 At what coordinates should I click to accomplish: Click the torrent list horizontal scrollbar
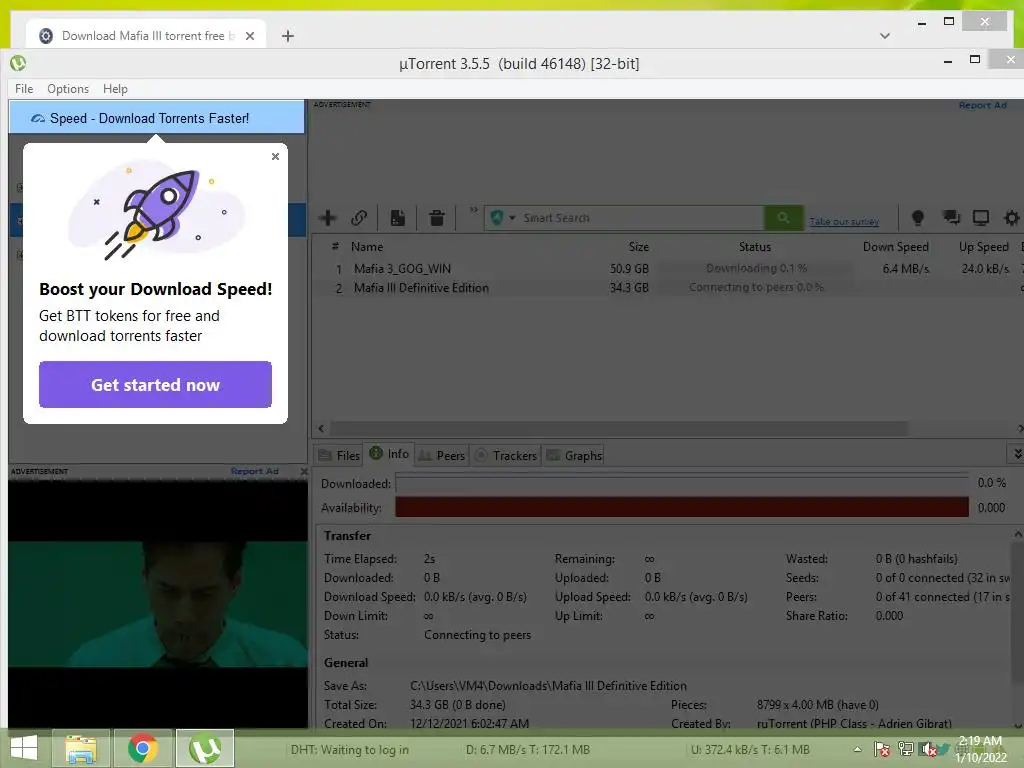click(618, 428)
